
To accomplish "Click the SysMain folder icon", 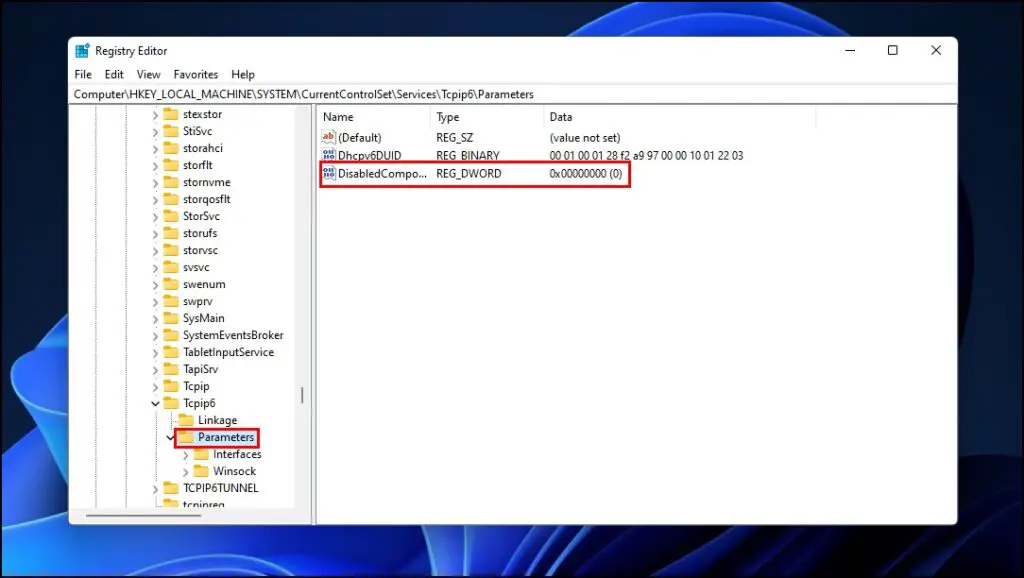I will click(171, 317).
